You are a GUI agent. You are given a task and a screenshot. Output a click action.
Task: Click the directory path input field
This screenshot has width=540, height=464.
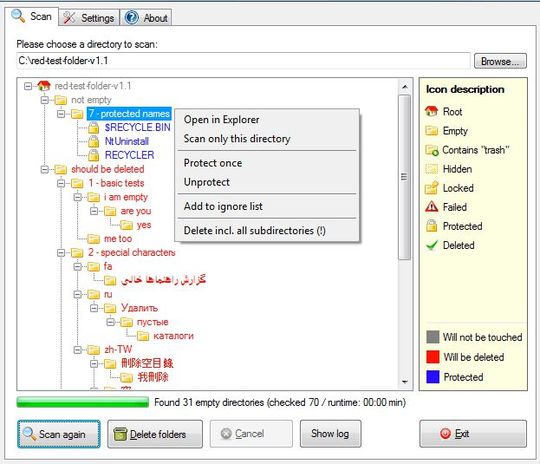(x=243, y=61)
